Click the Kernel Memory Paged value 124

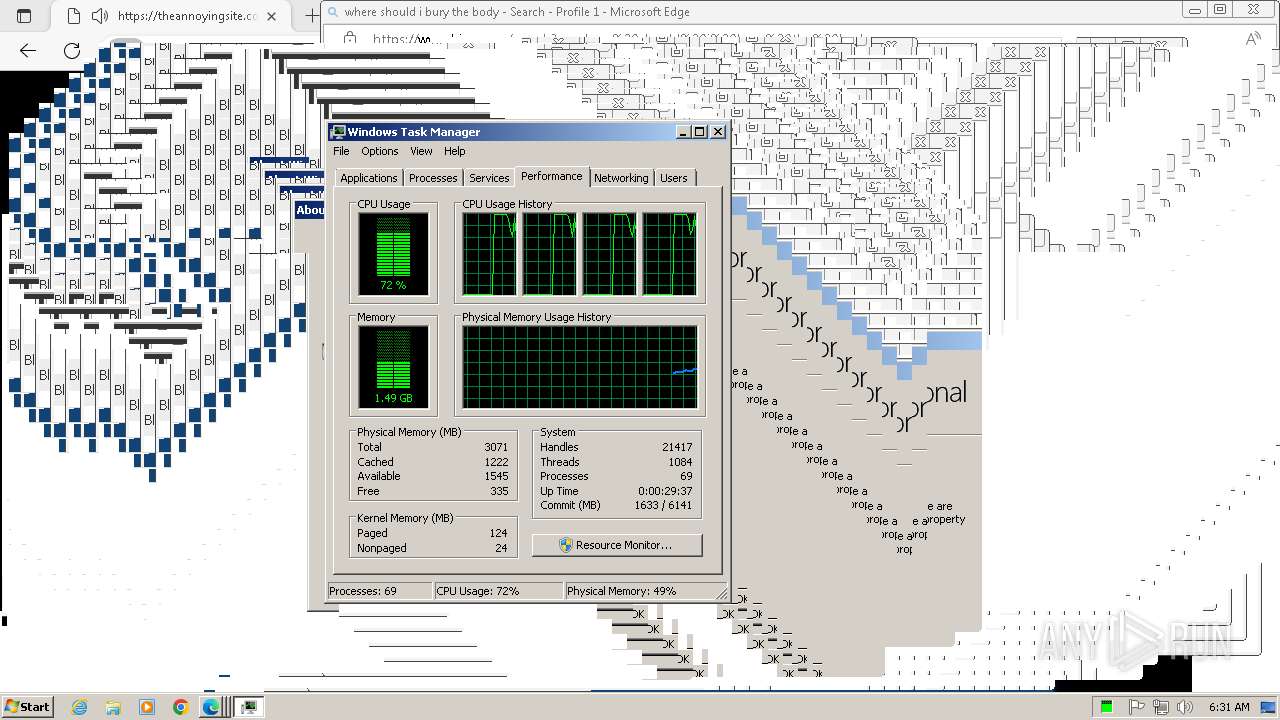498,533
